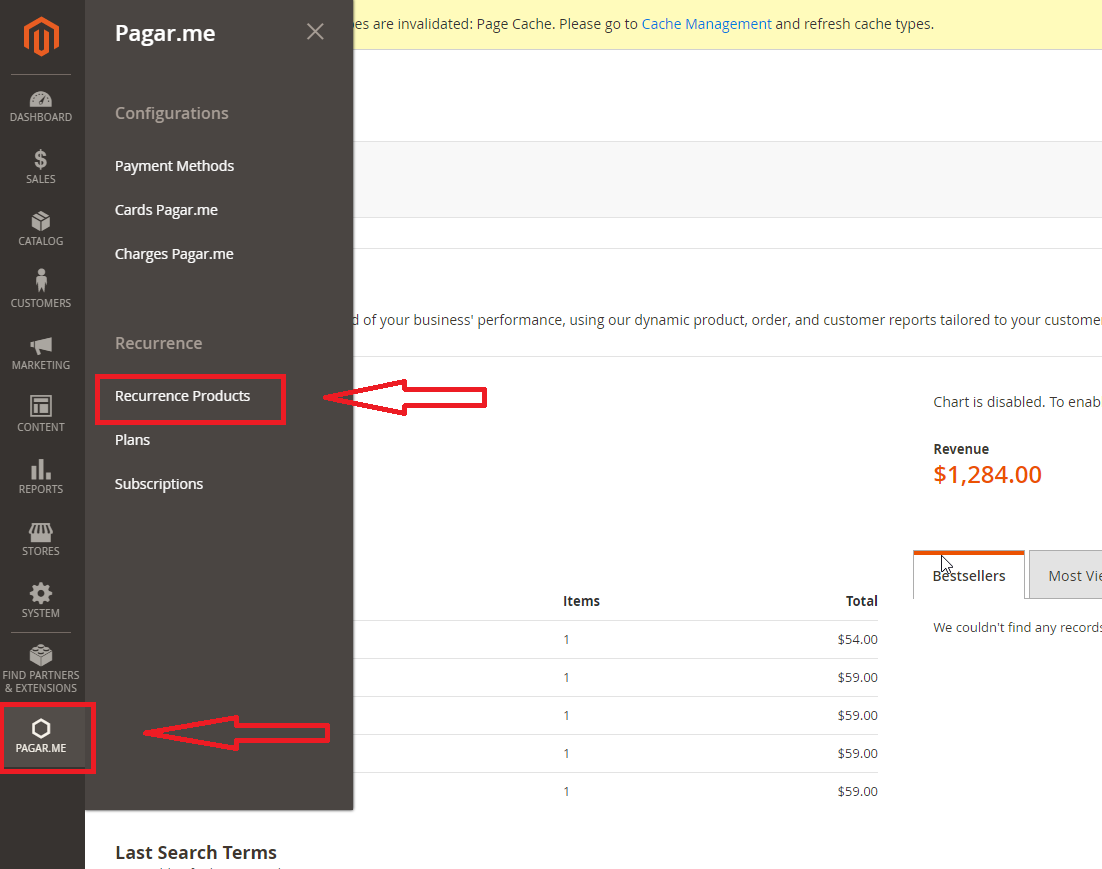Follow the Cache Management link
This screenshot has height=869, width=1102.
706,24
